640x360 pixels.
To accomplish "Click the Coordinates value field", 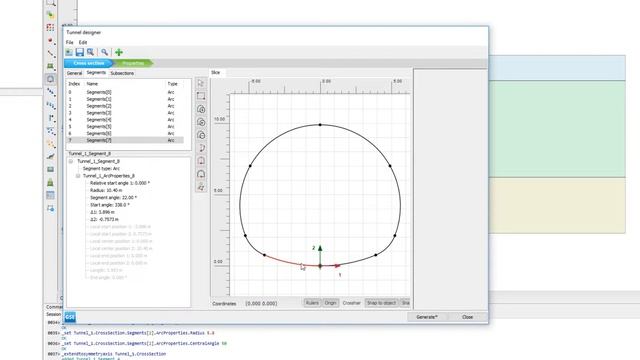I will tap(261, 304).
